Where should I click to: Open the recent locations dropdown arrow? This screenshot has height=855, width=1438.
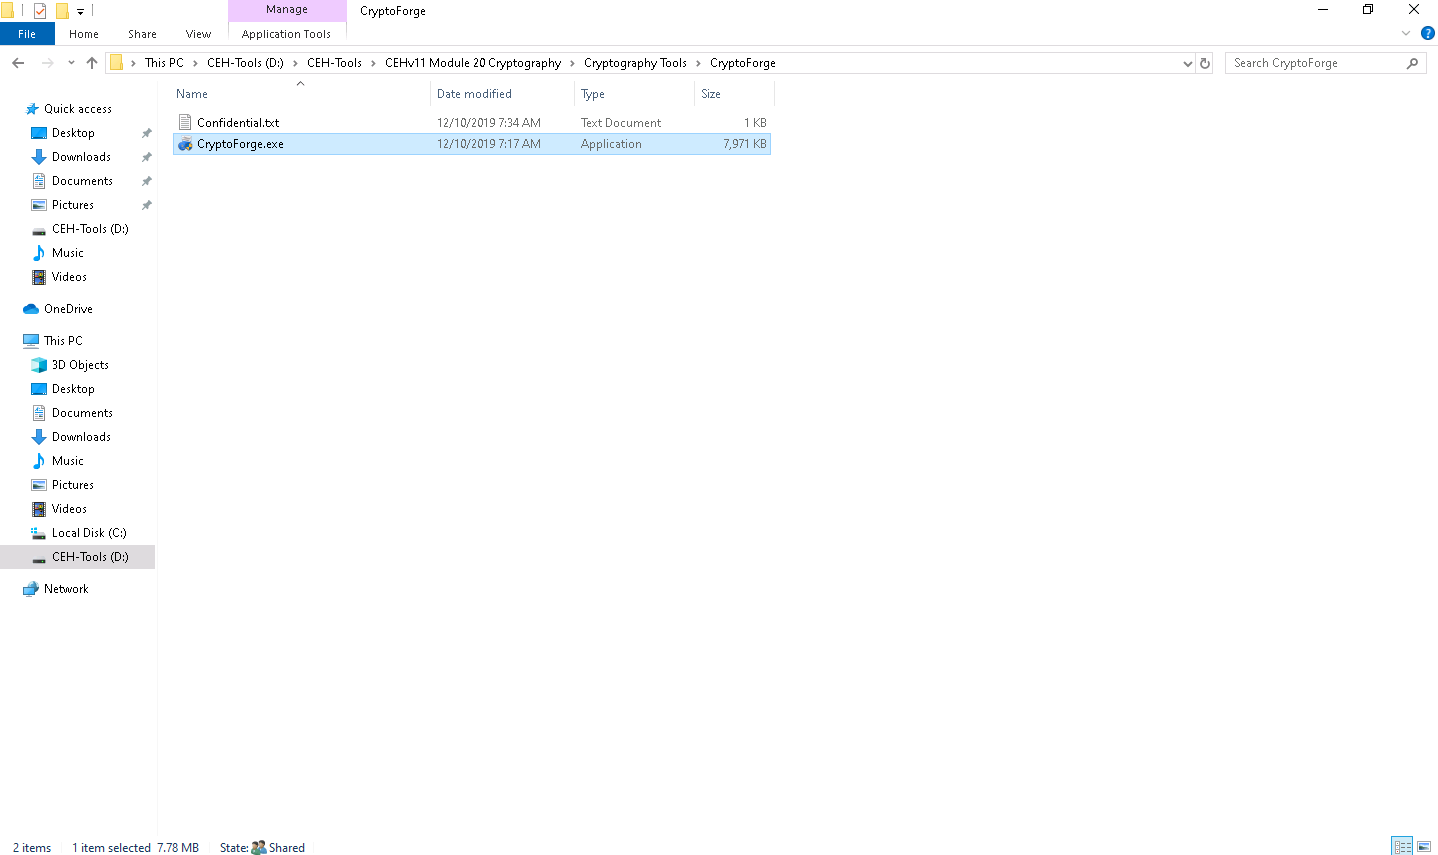[x=71, y=63]
